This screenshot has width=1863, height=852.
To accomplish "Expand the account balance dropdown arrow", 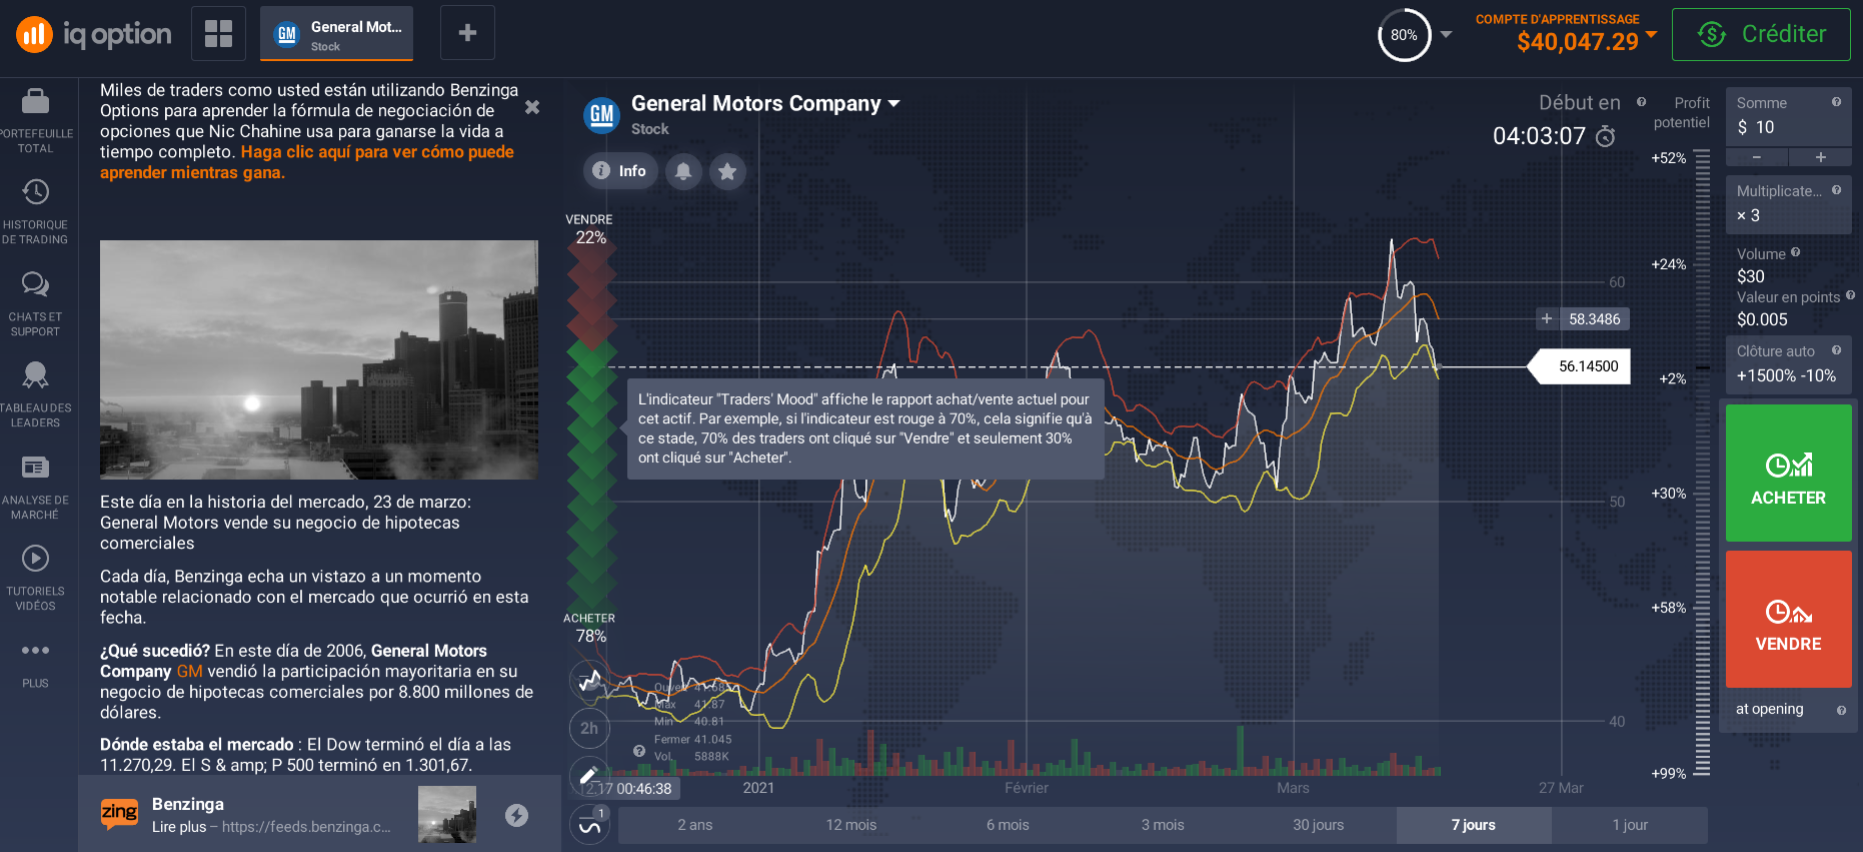I will pyautogui.click(x=1651, y=34).
